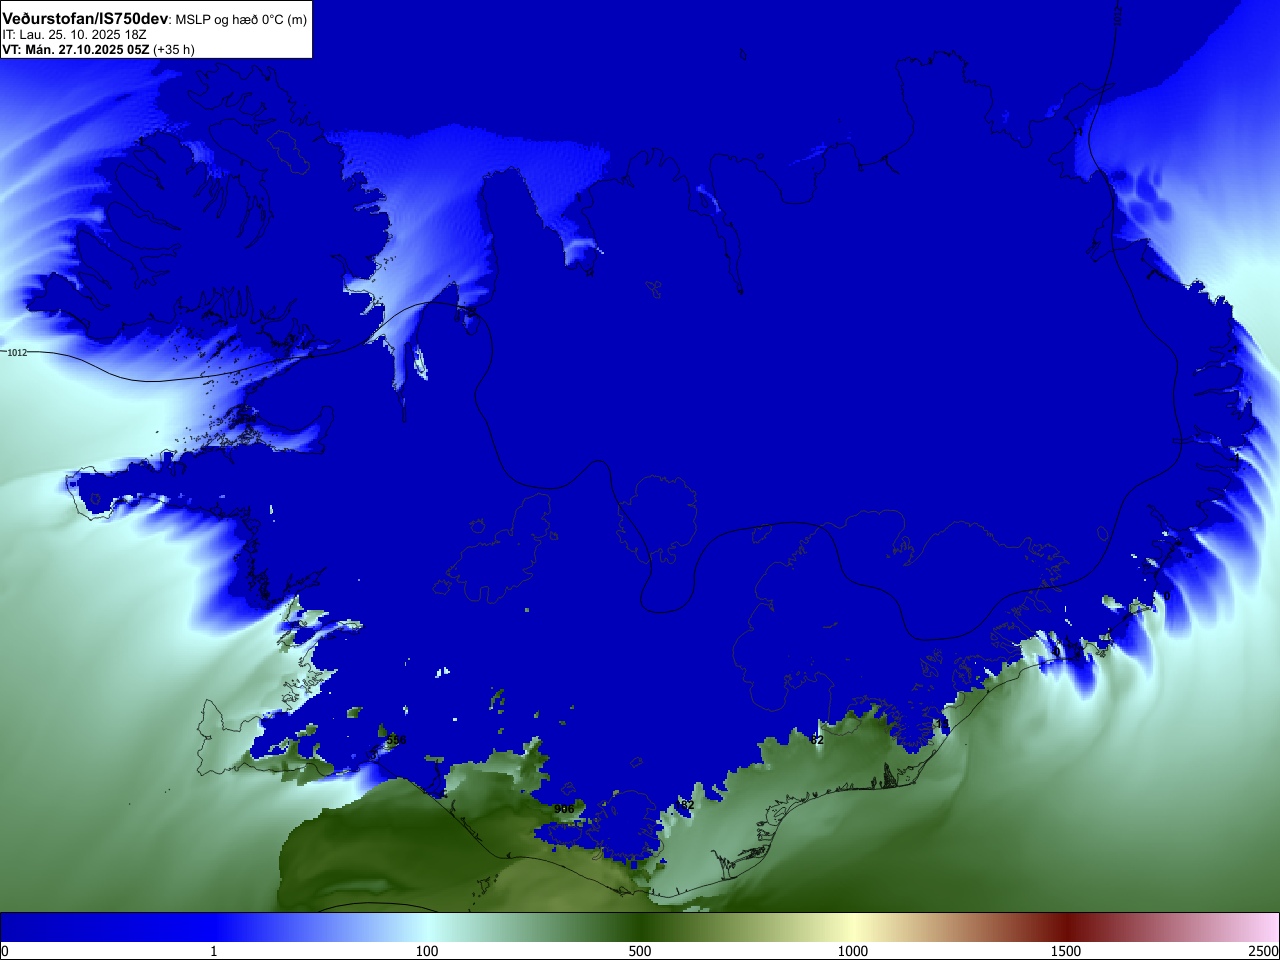Image resolution: width=1280 pixels, height=960 pixels.
Task: Click the '1000' tick label on color scale
Action: pyautogui.click(x=853, y=951)
